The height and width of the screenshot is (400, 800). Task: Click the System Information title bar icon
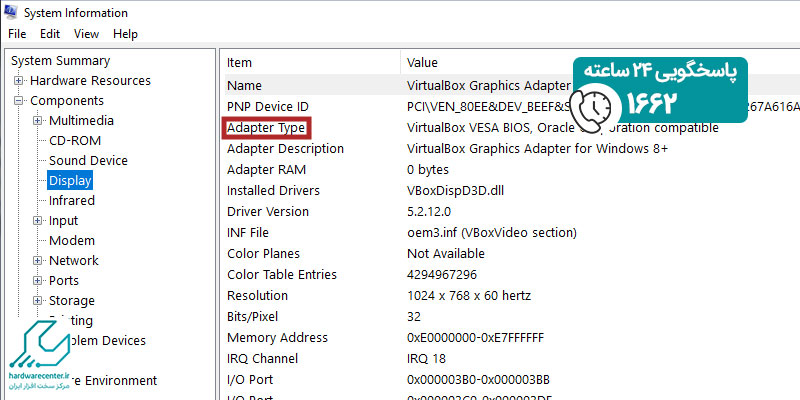pos(10,12)
